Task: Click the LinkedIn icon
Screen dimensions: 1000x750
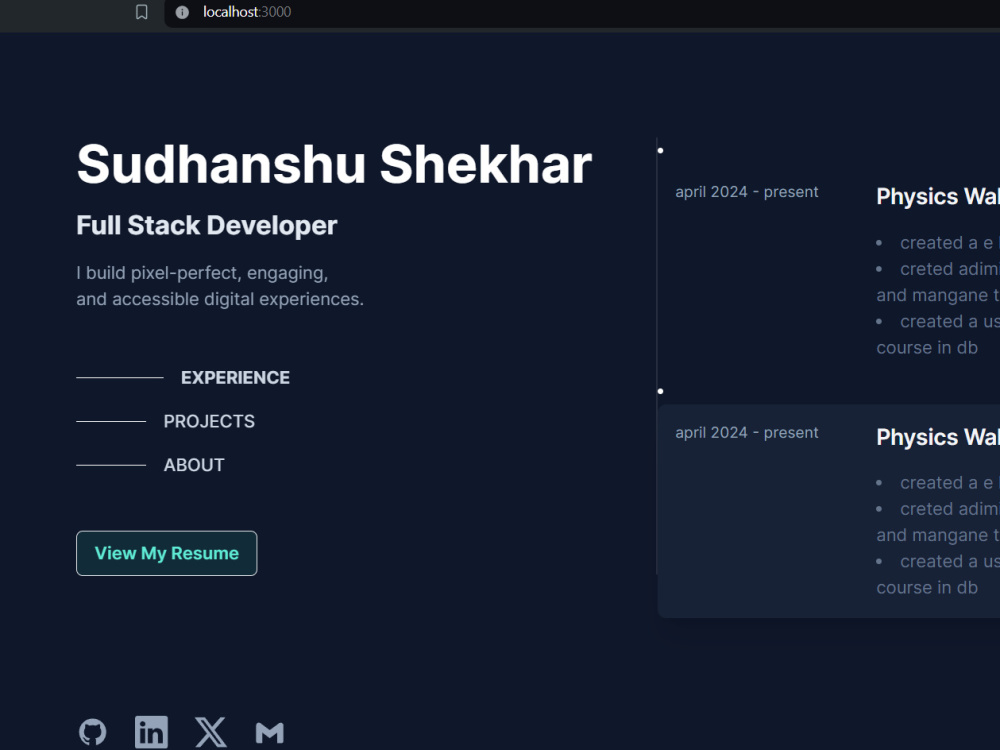Action: coord(151,731)
